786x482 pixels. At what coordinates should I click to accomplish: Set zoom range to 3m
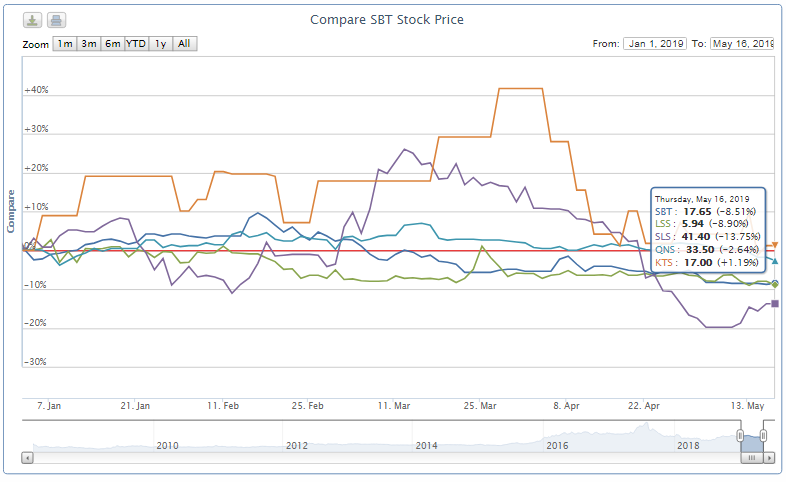point(89,44)
